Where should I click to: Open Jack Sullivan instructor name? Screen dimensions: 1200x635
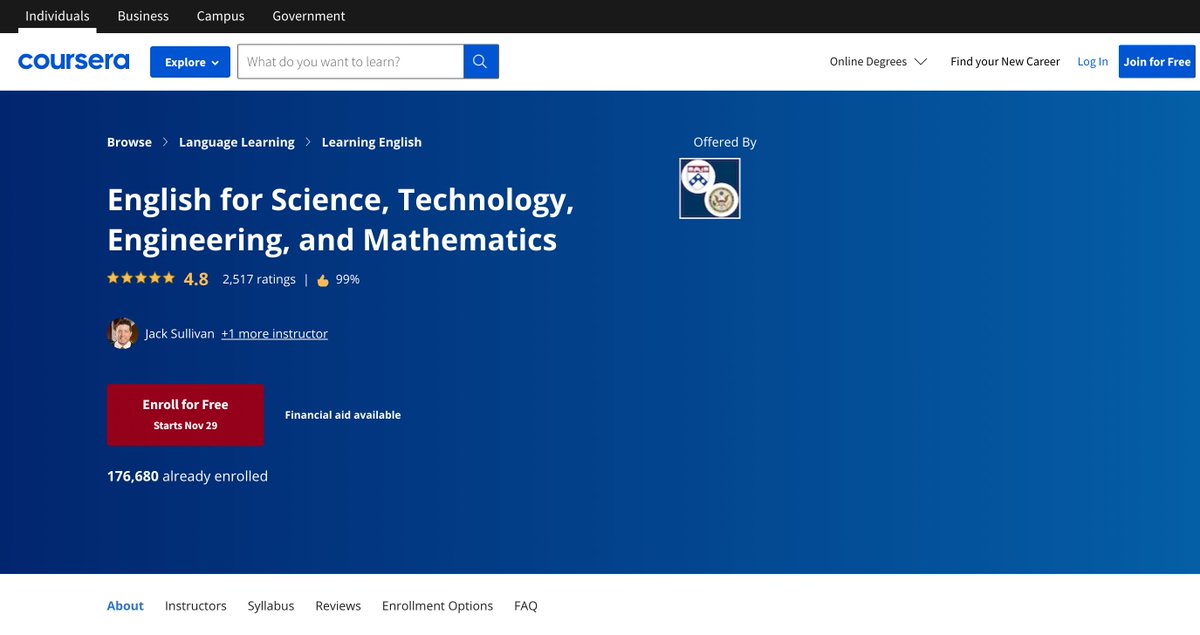tap(179, 334)
